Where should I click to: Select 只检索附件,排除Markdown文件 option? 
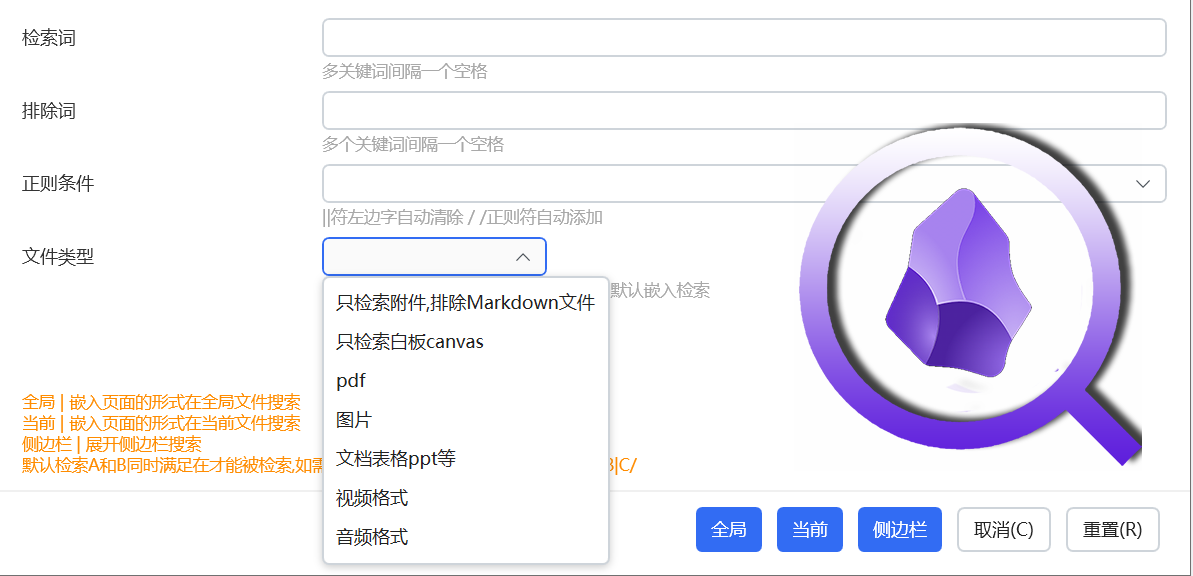click(x=466, y=303)
